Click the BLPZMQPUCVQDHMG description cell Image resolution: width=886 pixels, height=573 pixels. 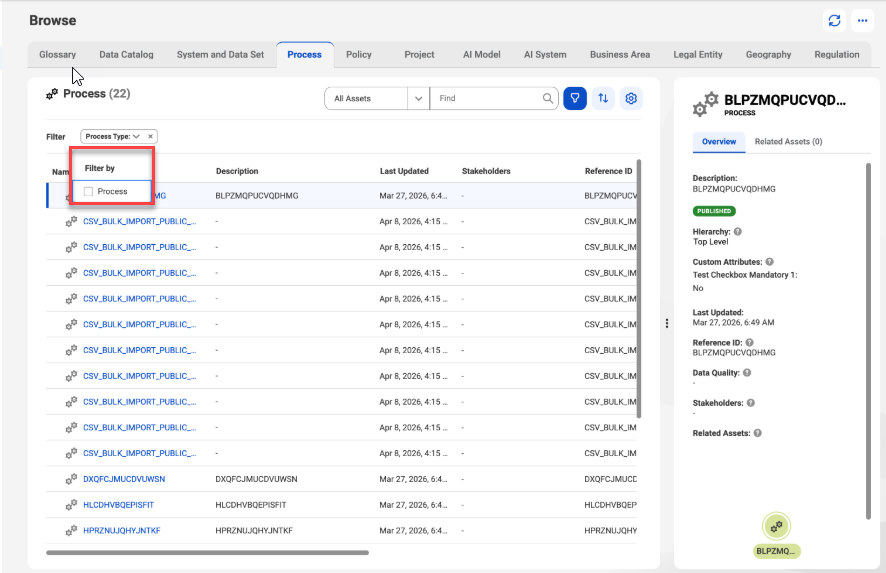[x=257, y=196]
